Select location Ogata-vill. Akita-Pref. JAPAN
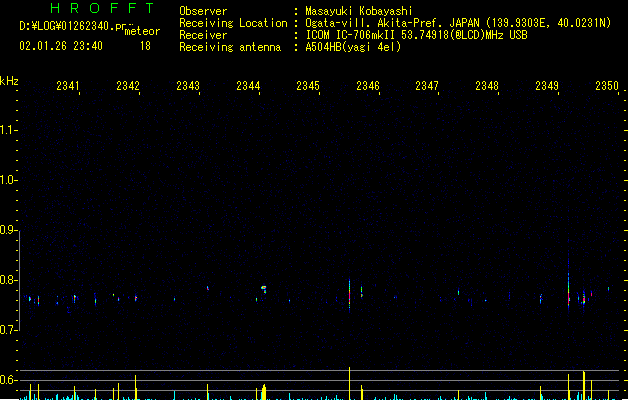This screenshot has height=400, width=629. click(x=393, y=23)
